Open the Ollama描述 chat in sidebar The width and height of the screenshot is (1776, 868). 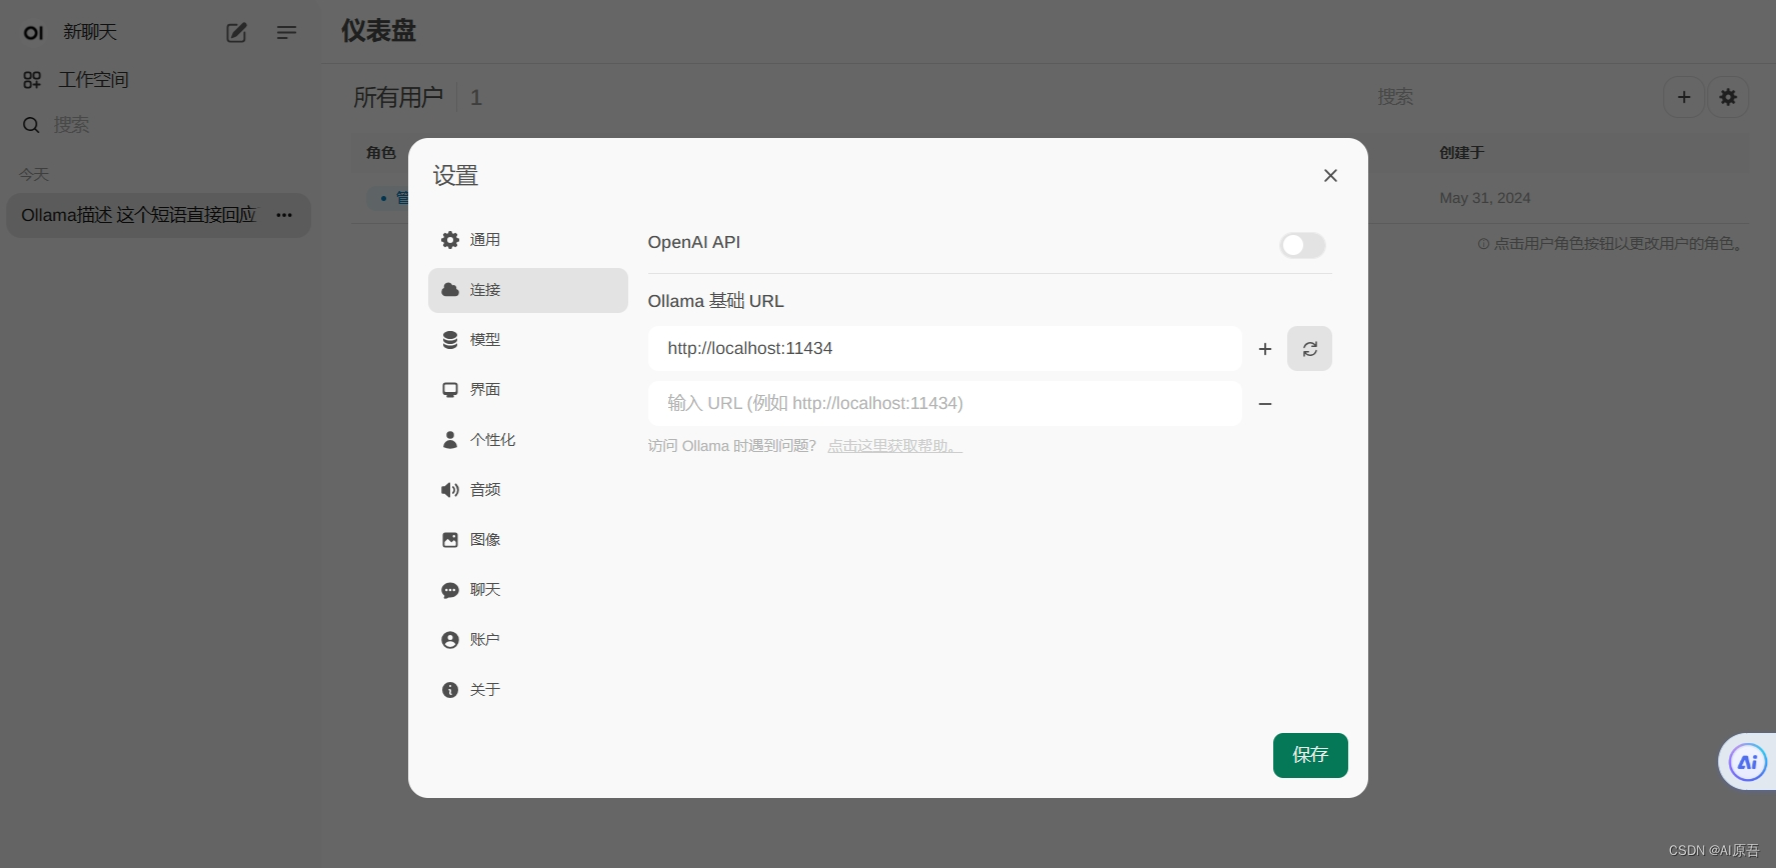tap(139, 215)
